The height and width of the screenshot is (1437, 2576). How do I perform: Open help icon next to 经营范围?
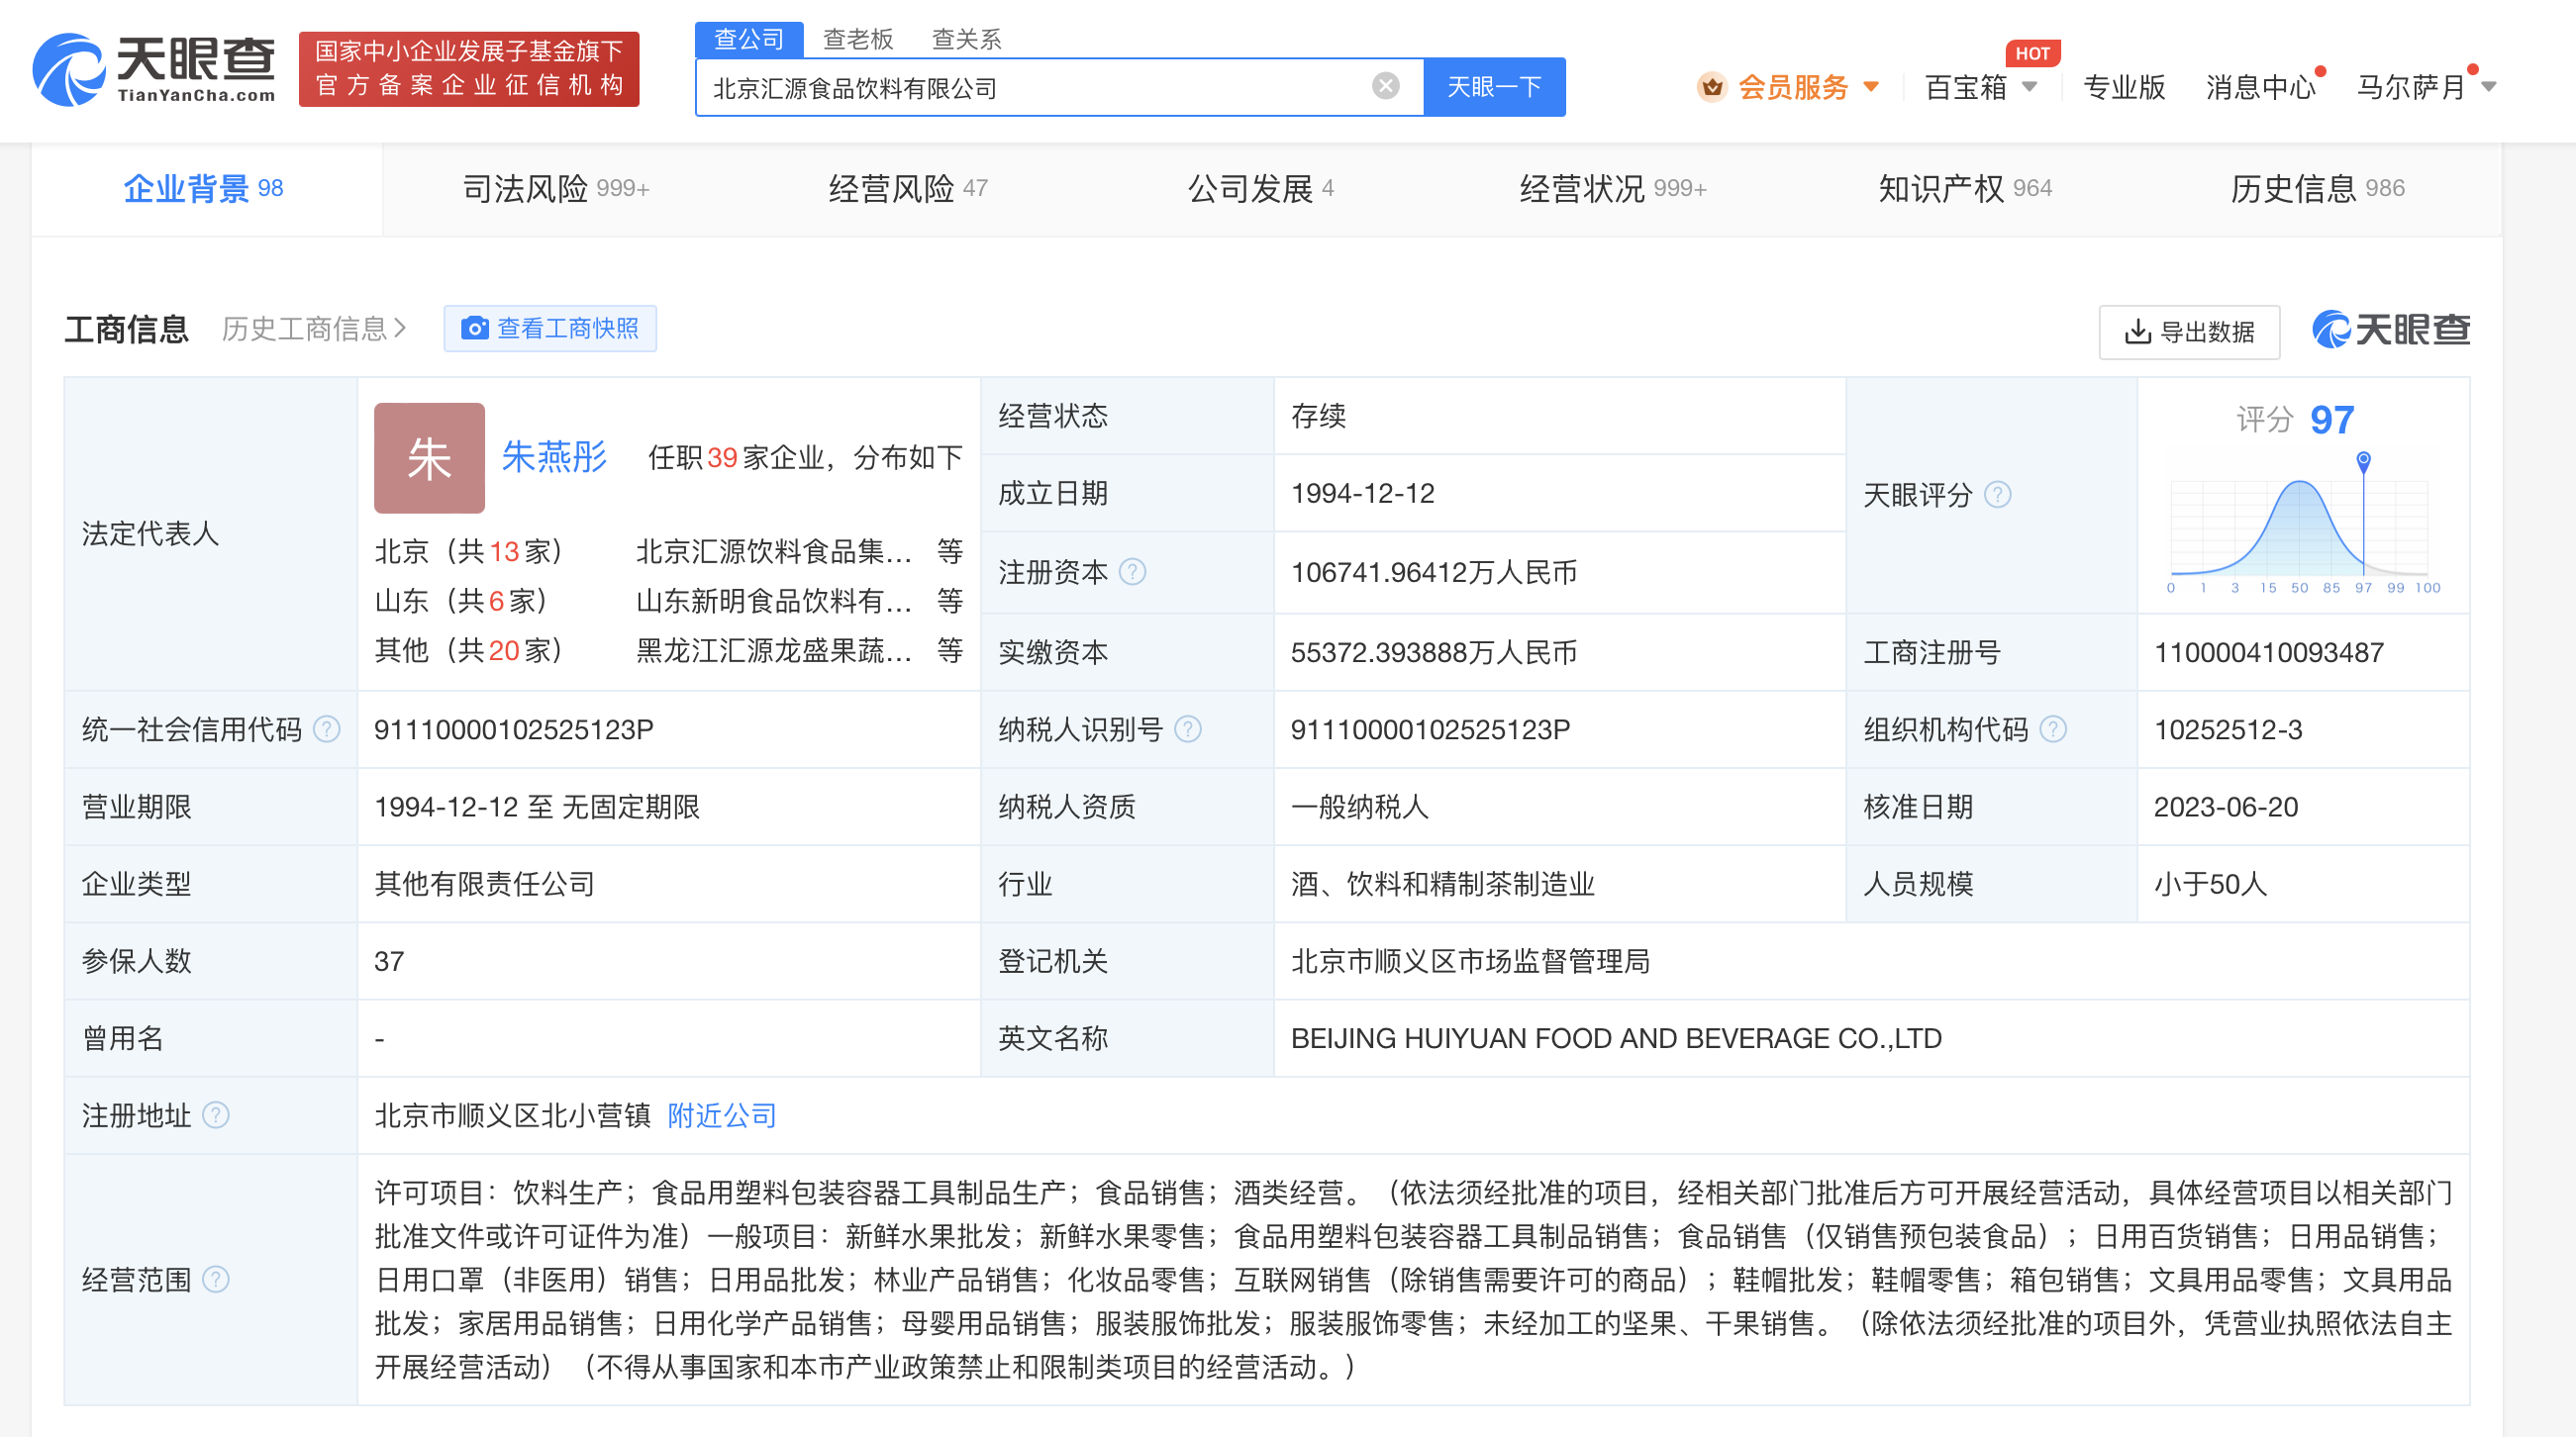[215, 1279]
